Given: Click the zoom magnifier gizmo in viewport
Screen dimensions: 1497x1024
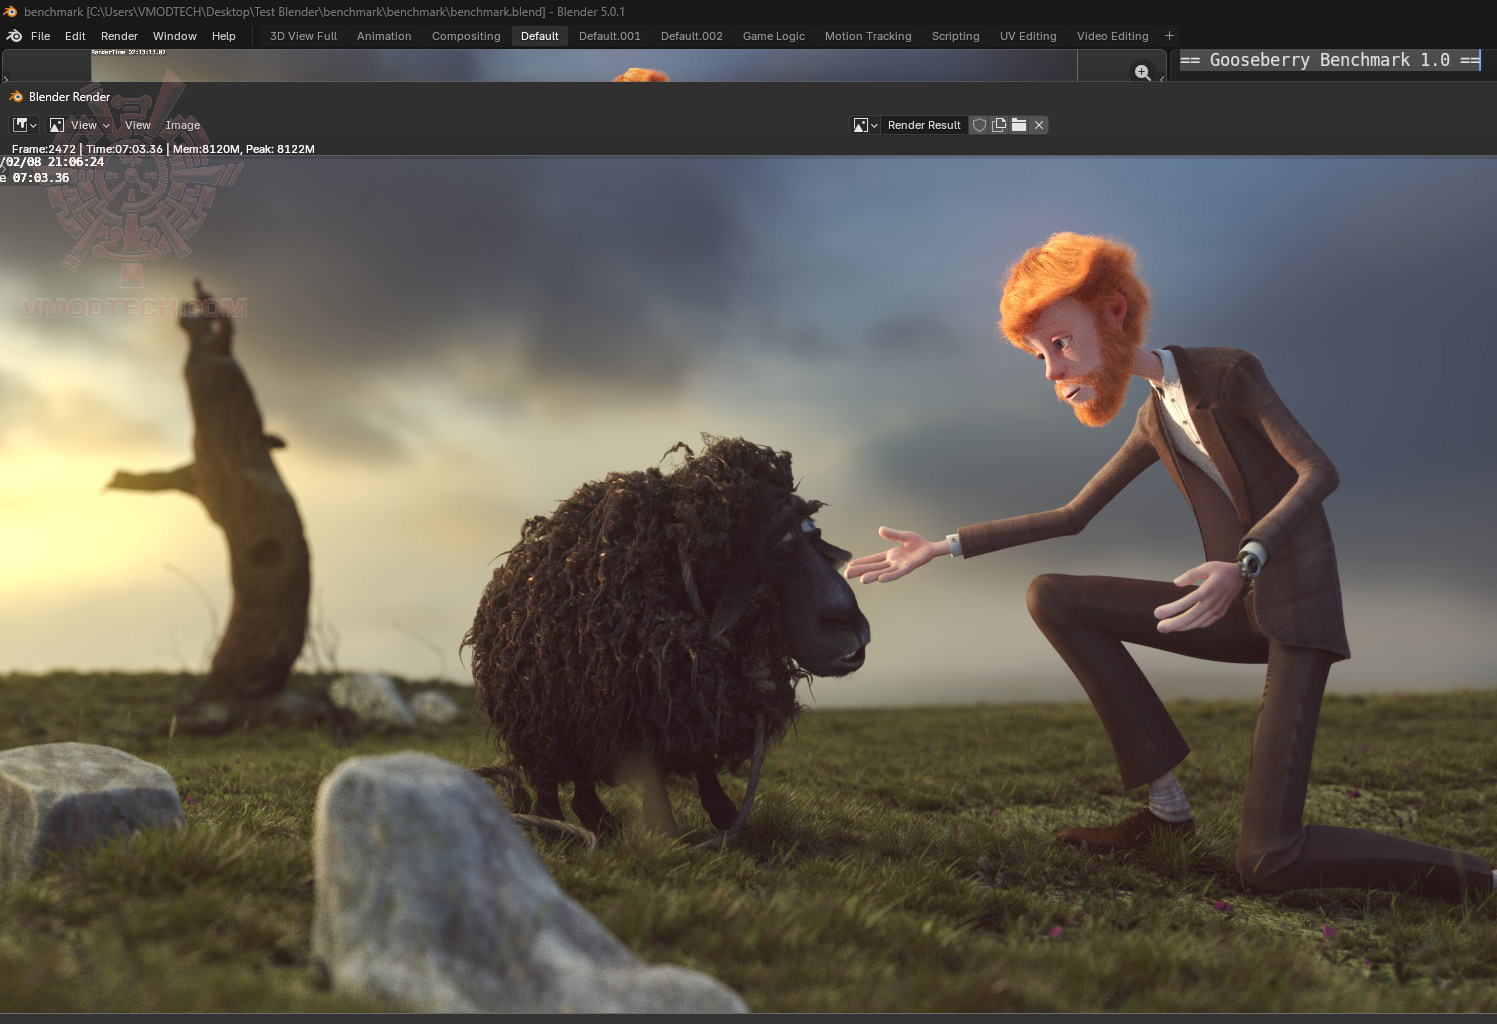Looking at the screenshot, I should [1142, 72].
